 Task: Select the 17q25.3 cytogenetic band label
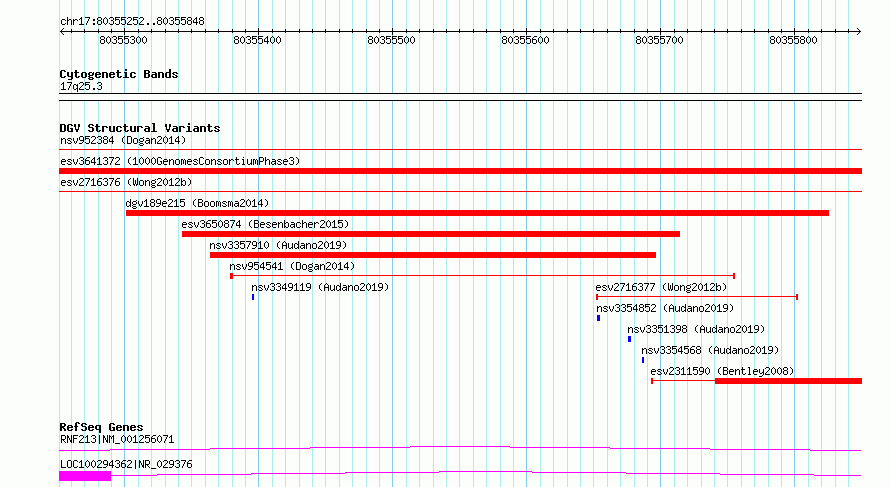point(81,87)
